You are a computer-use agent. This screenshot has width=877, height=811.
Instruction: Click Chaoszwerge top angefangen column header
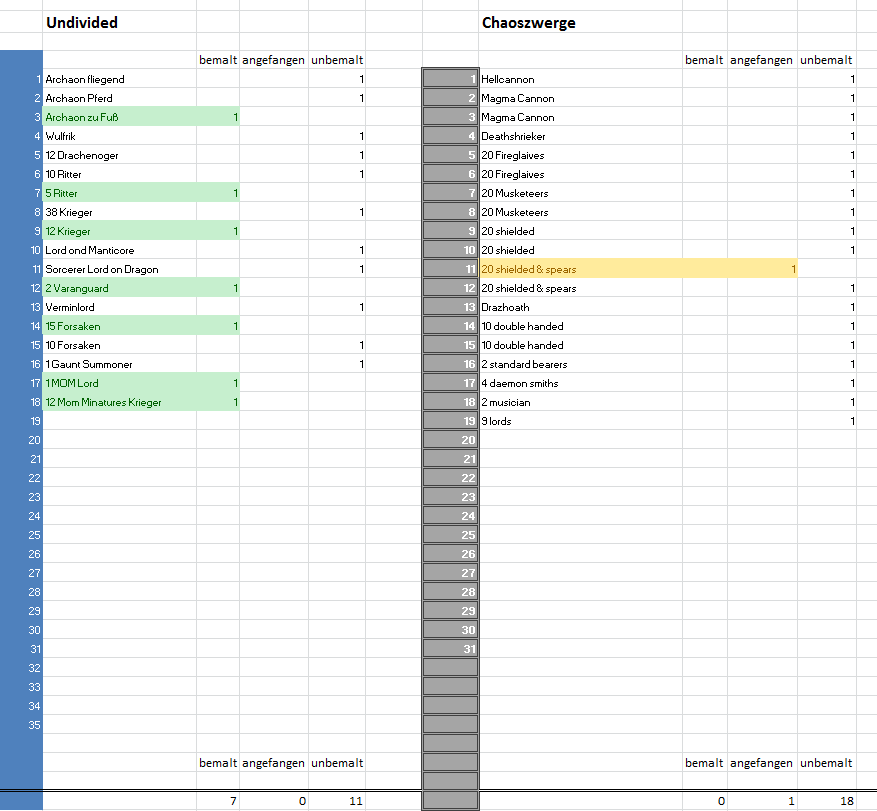click(761, 60)
